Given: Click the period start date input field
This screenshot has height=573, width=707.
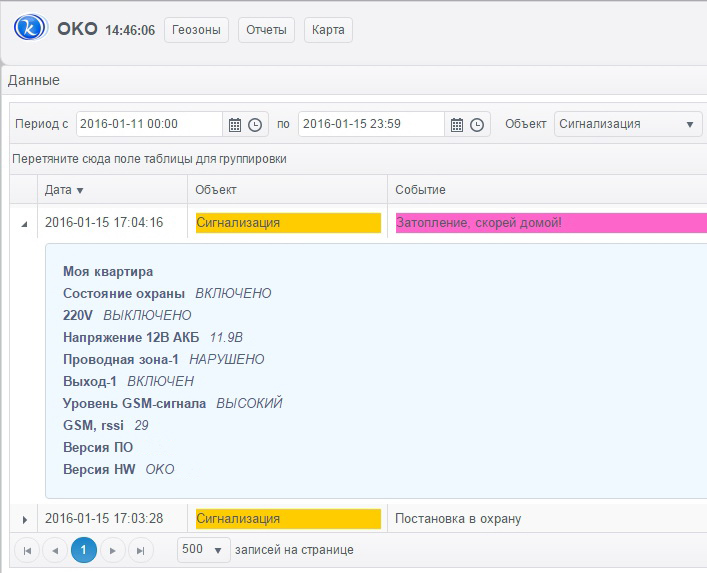Looking at the screenshot, I should pyautogui.click(x=148, y=124).
